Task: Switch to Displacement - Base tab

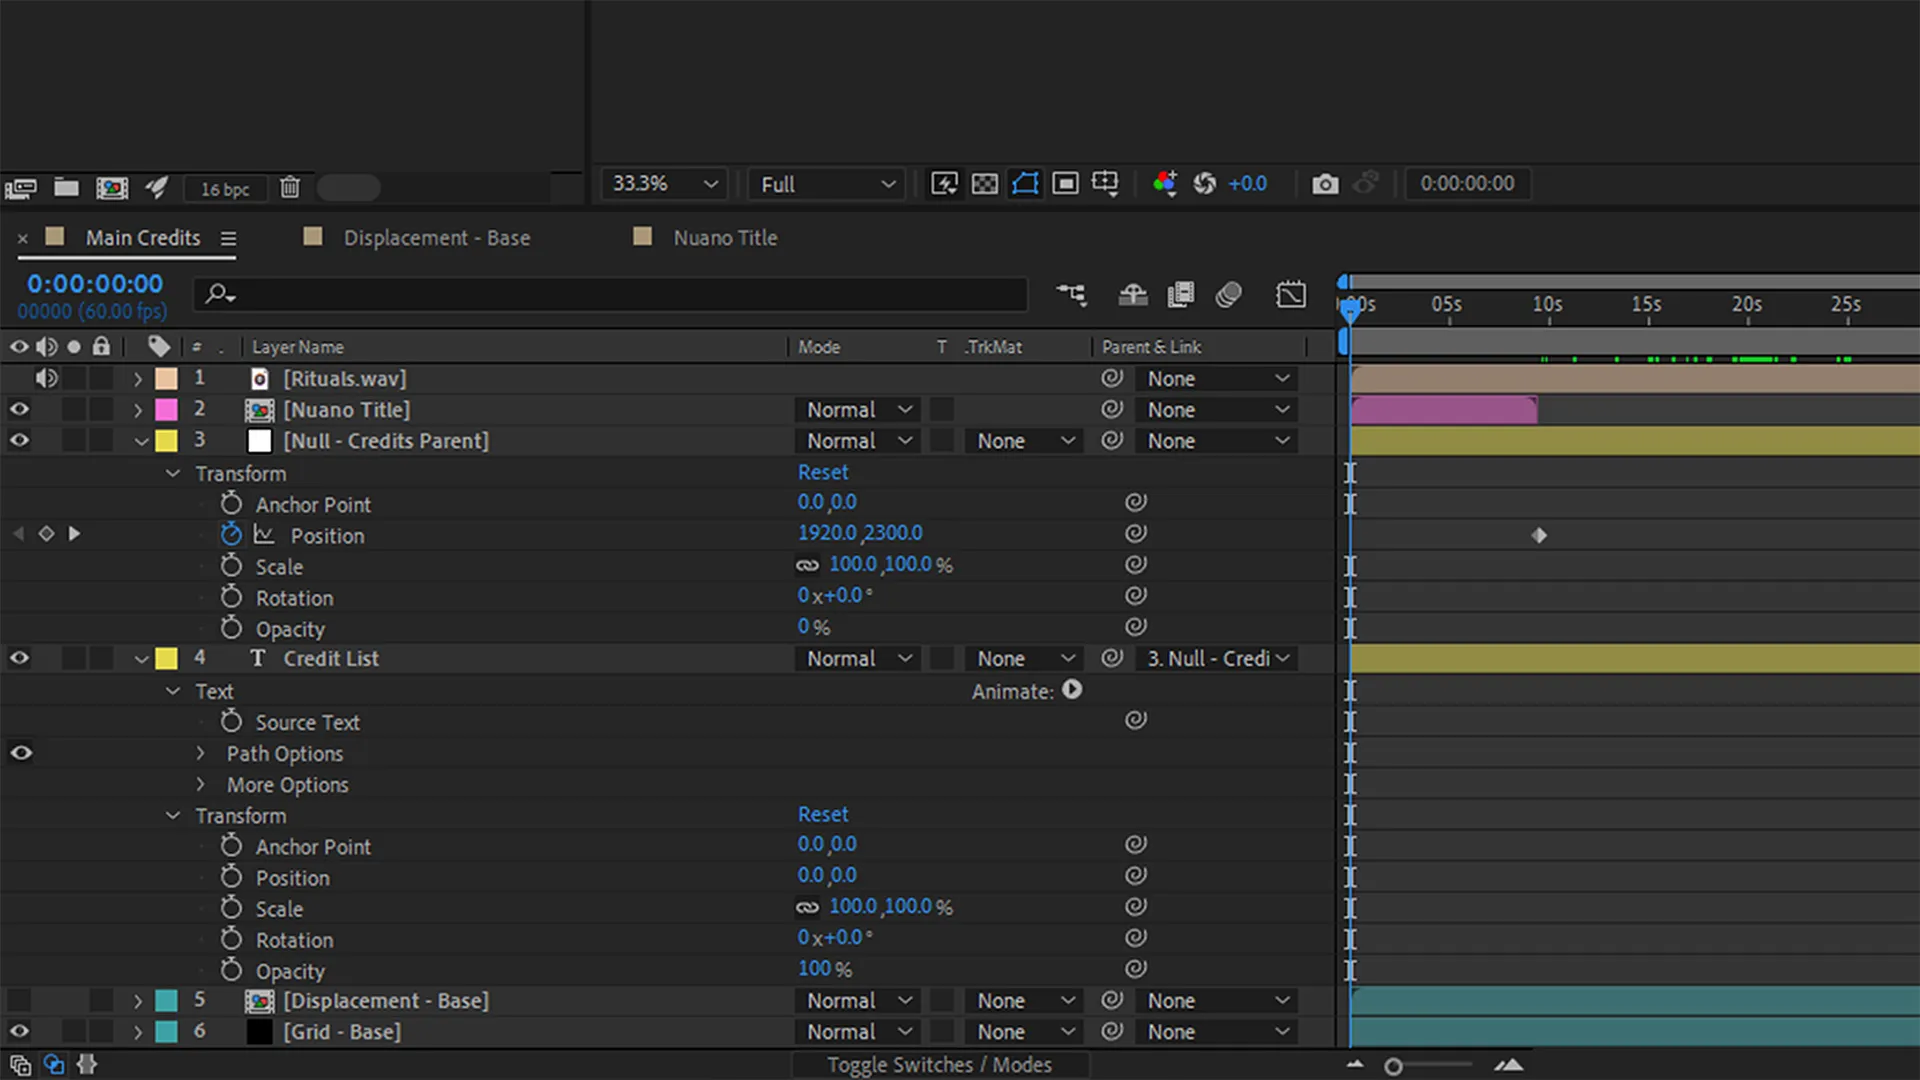Action: (437, 238)
